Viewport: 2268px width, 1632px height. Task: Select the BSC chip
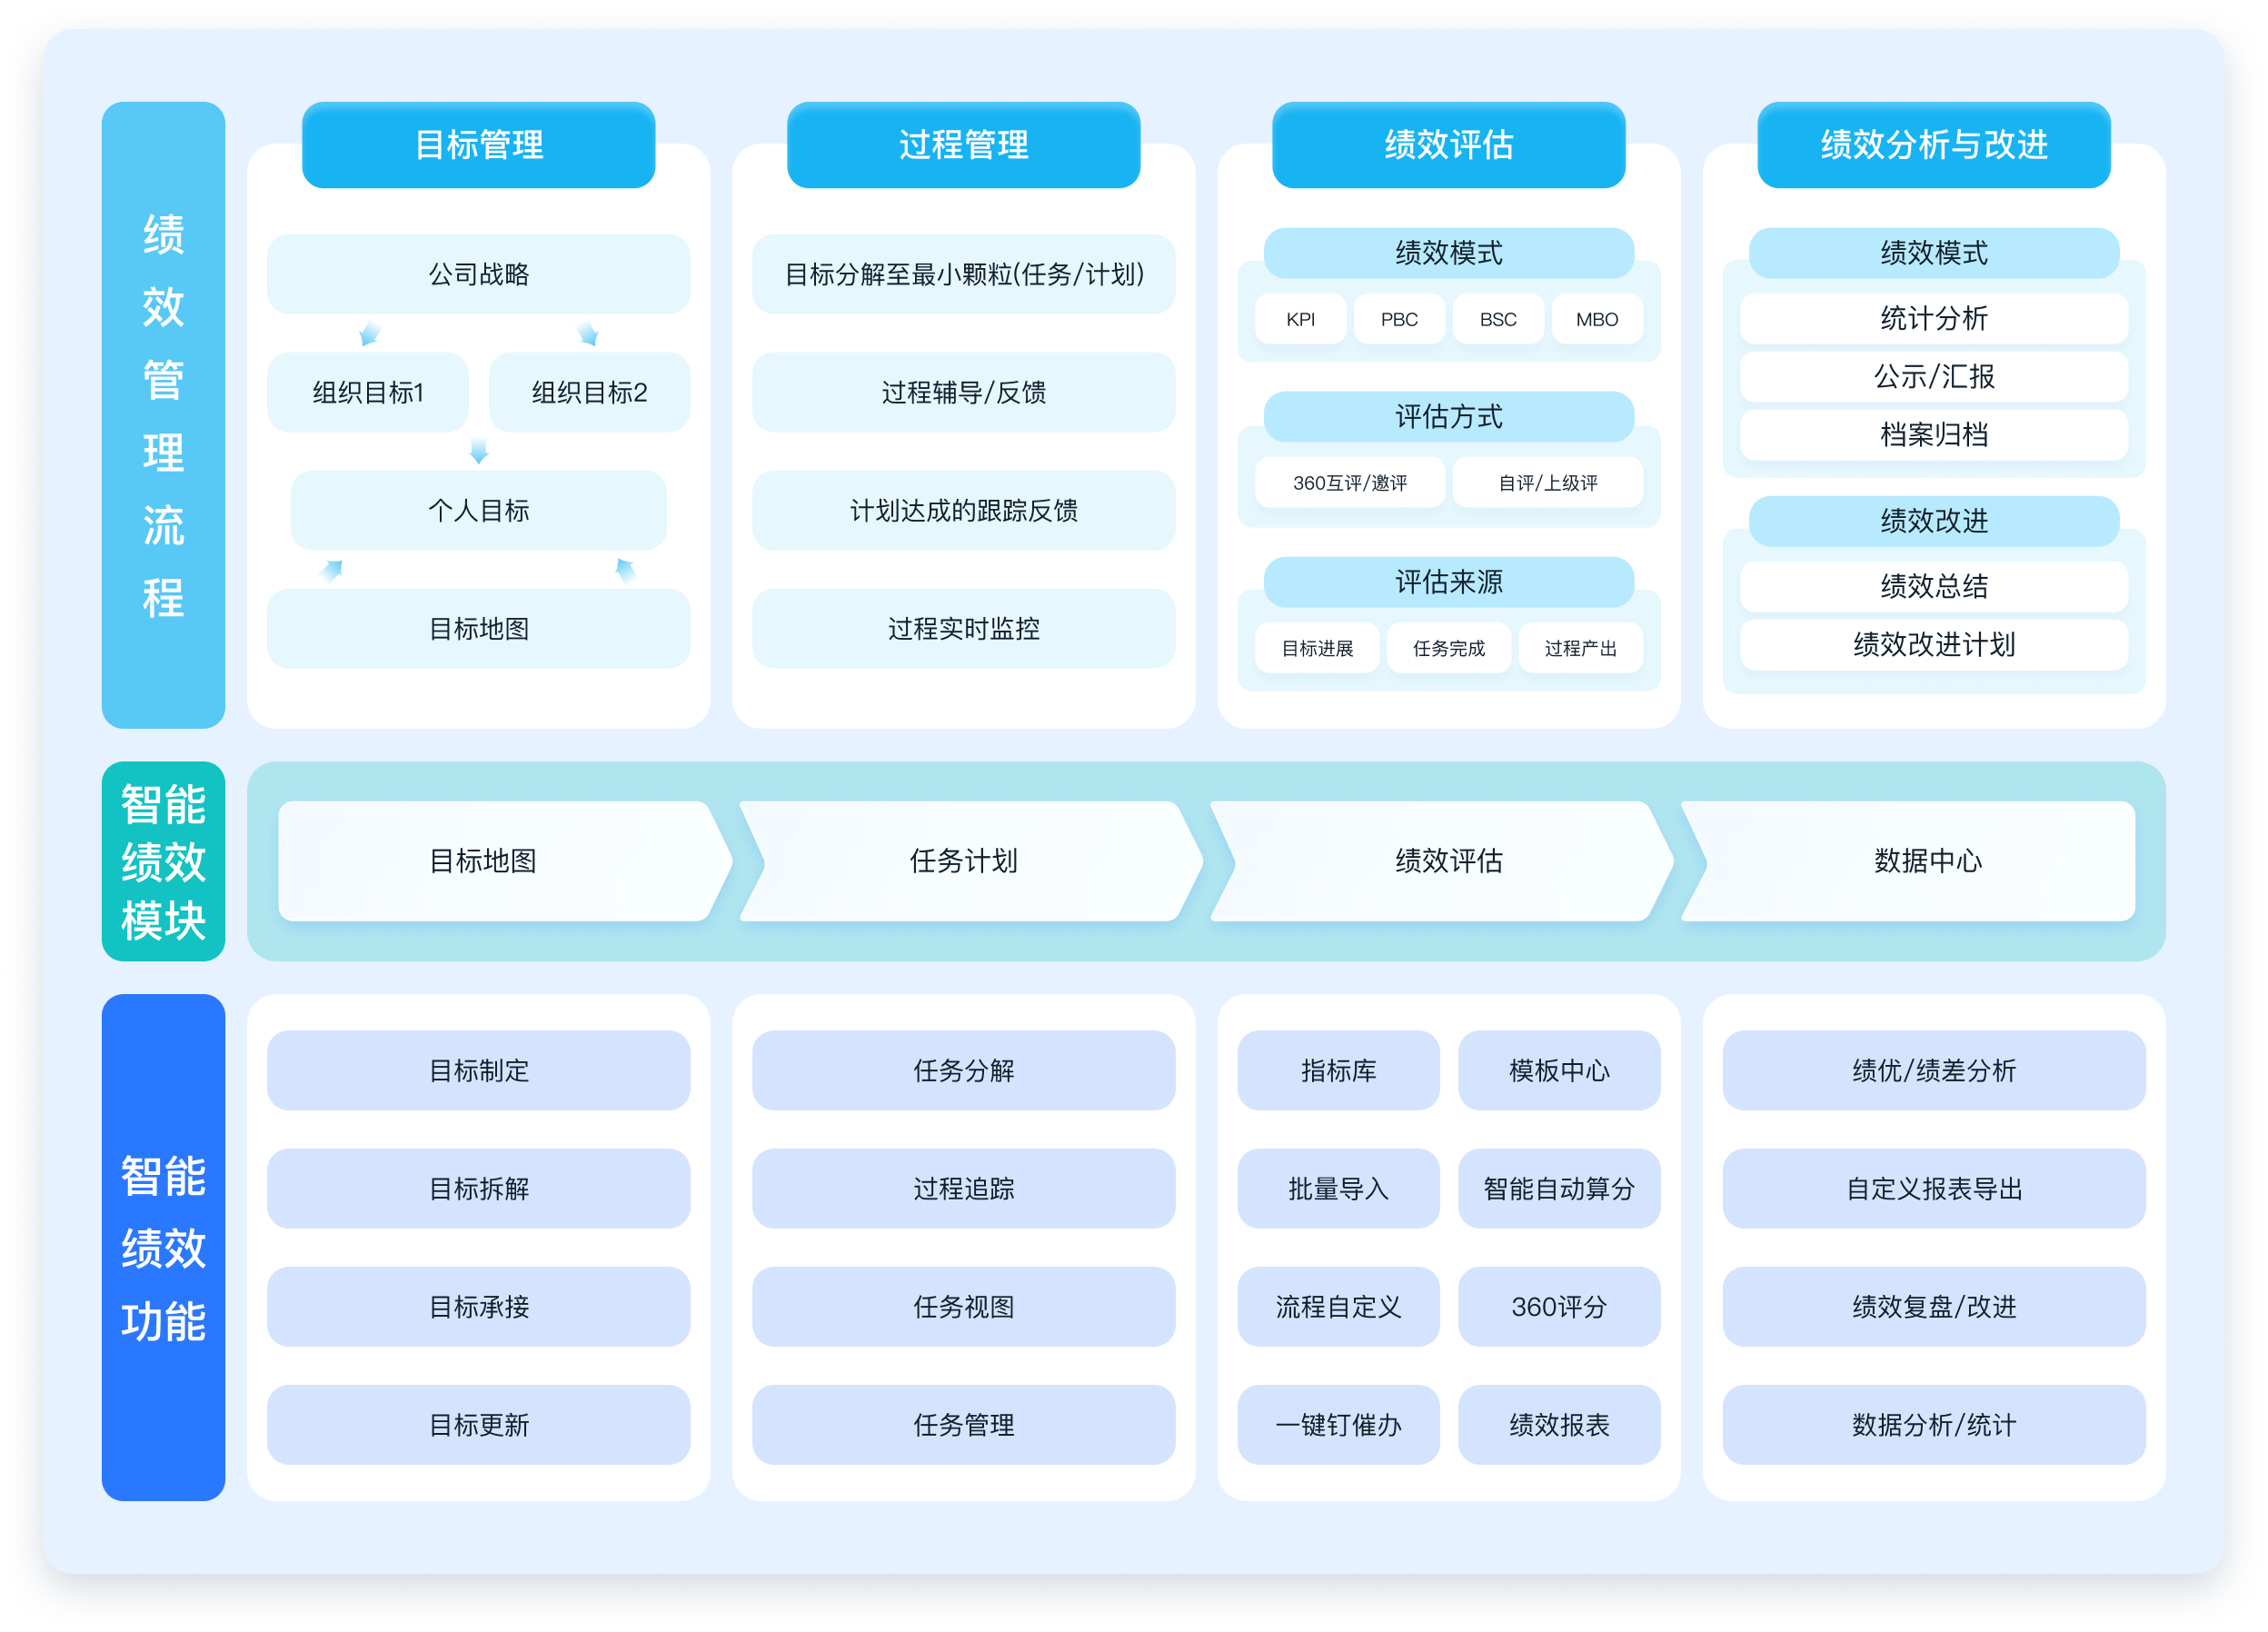(1498, 319)
